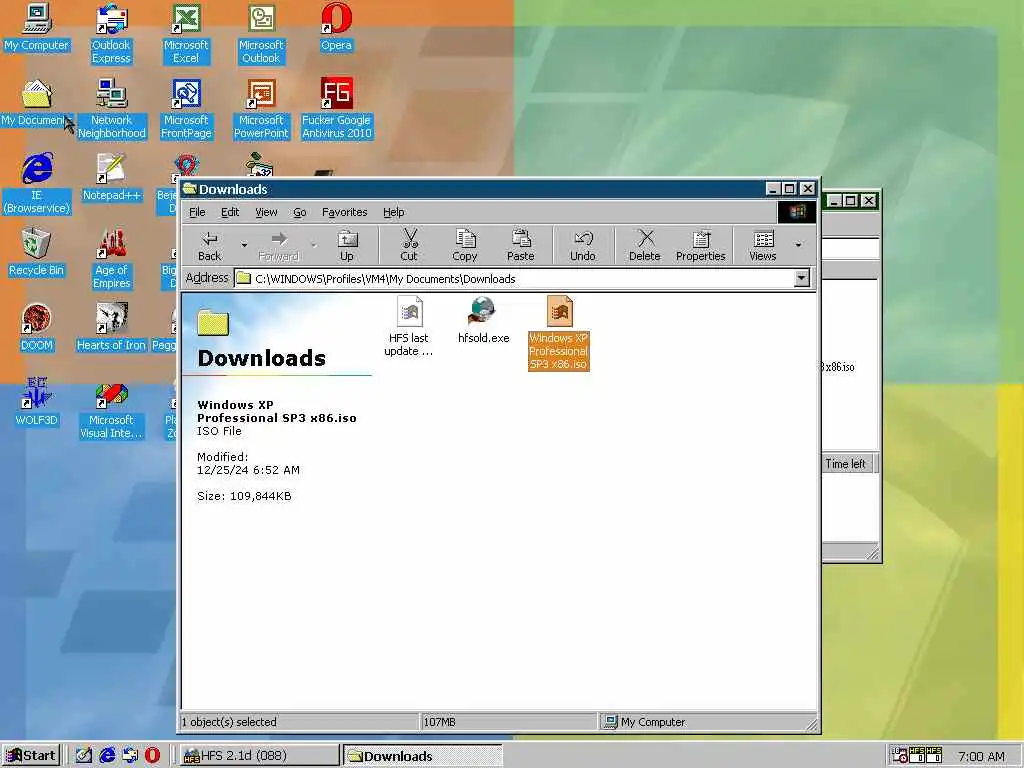Screen dimensions: 1024x768
Task: Launch Outlook Express from desktop
Action: coord(111,34)
